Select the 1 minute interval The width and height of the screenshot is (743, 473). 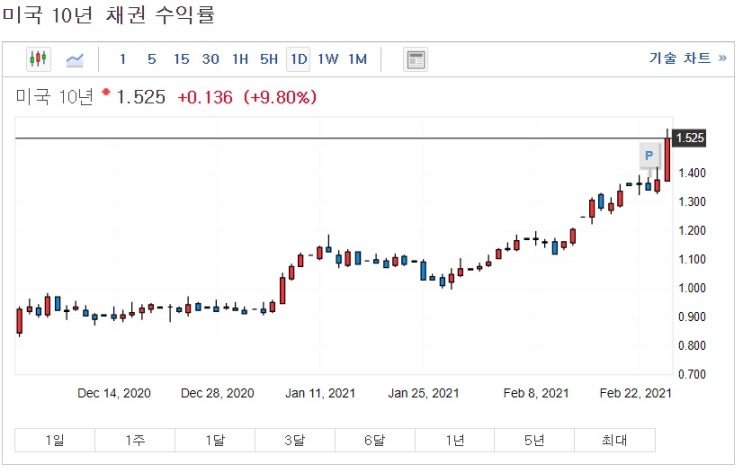123,59
